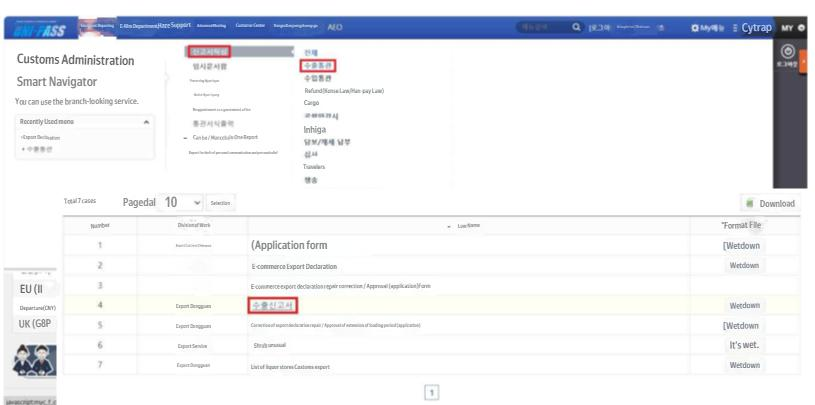
Task: Open the Cytrap hamburger menu icon
Action: pyautogui.click(x=736, y=28)
